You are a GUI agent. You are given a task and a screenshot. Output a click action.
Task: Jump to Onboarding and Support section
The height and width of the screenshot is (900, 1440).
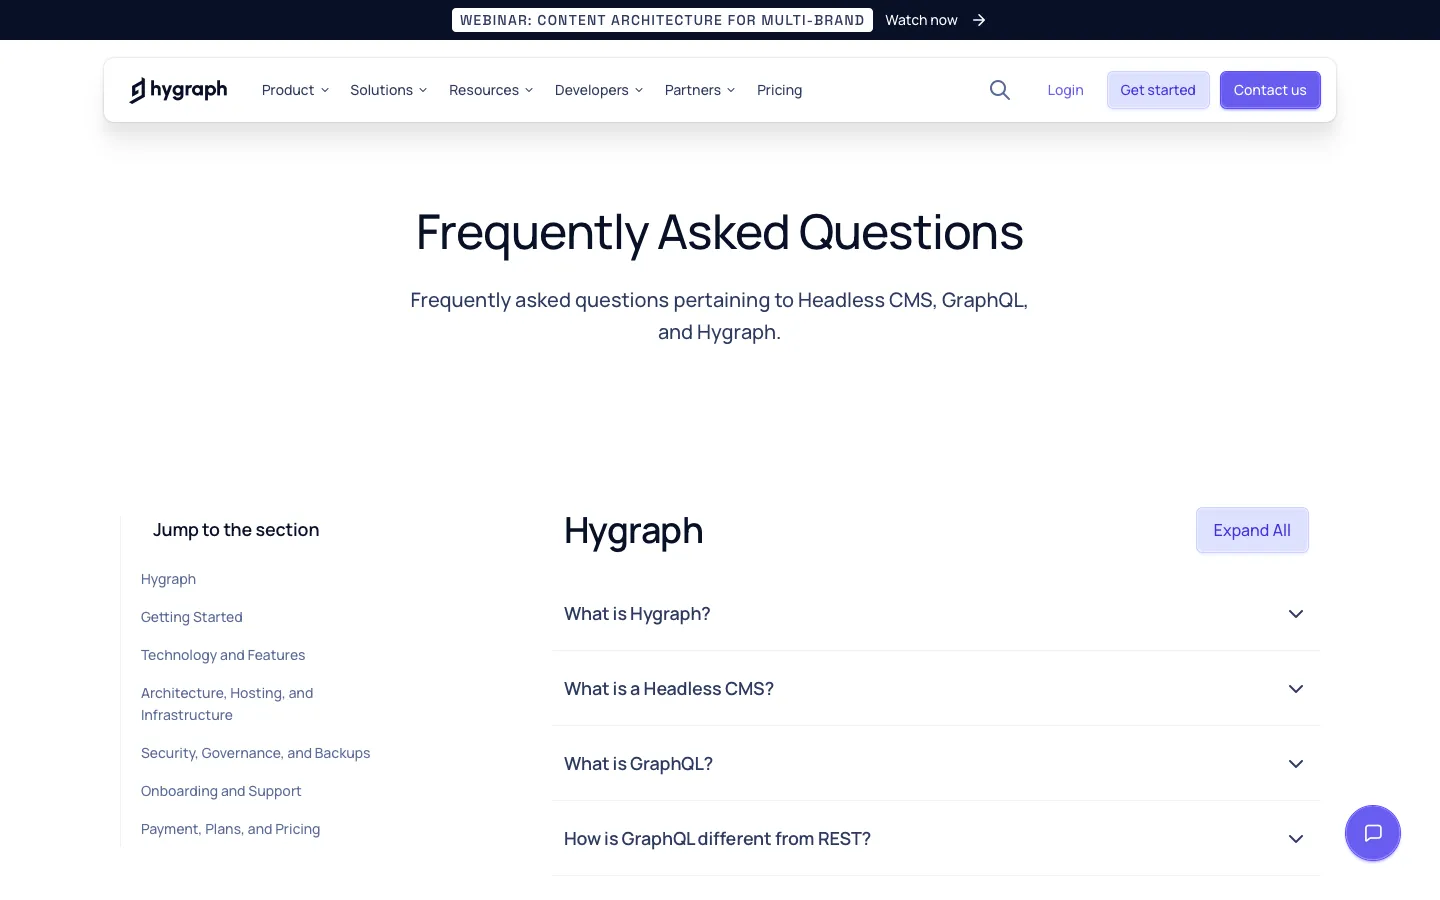(x=221, y=791)
